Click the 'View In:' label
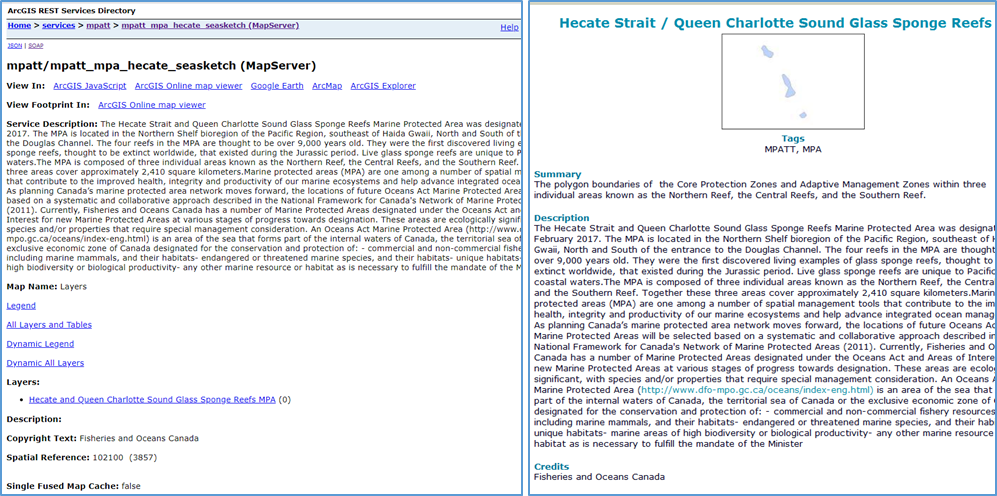 [25, 86]
